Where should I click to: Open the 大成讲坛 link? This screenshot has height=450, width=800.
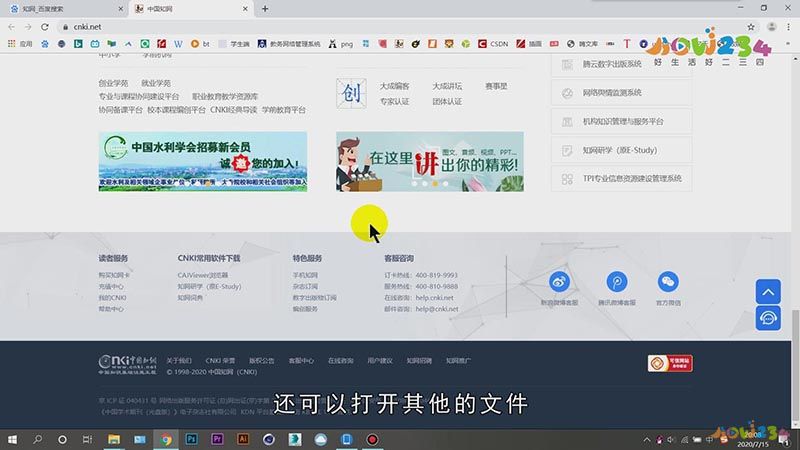447,86
